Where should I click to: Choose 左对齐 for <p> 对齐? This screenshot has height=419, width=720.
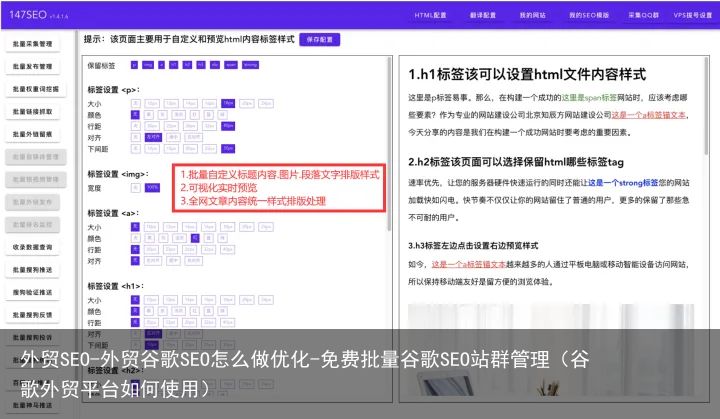(x=153, y=137)
